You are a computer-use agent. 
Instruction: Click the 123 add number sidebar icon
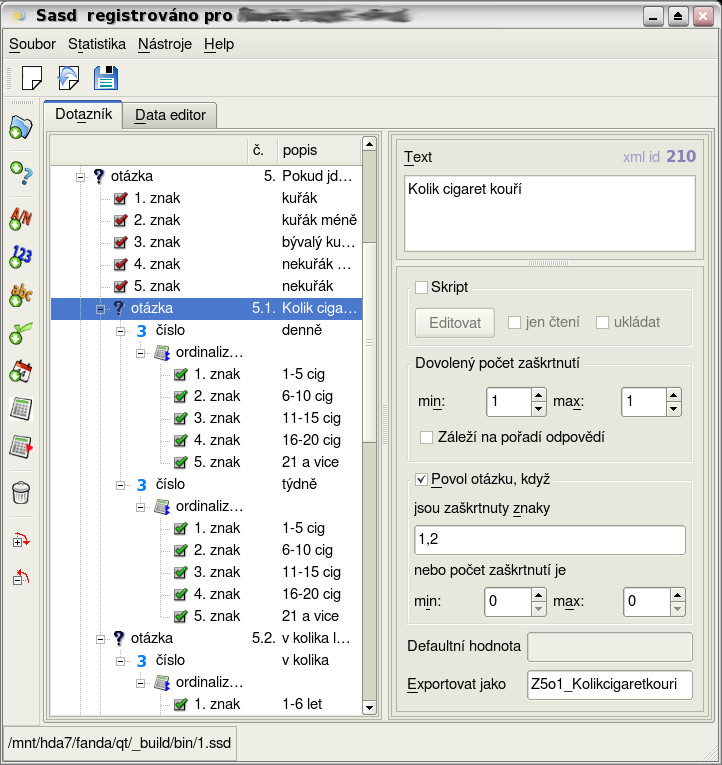pos(21,256)
